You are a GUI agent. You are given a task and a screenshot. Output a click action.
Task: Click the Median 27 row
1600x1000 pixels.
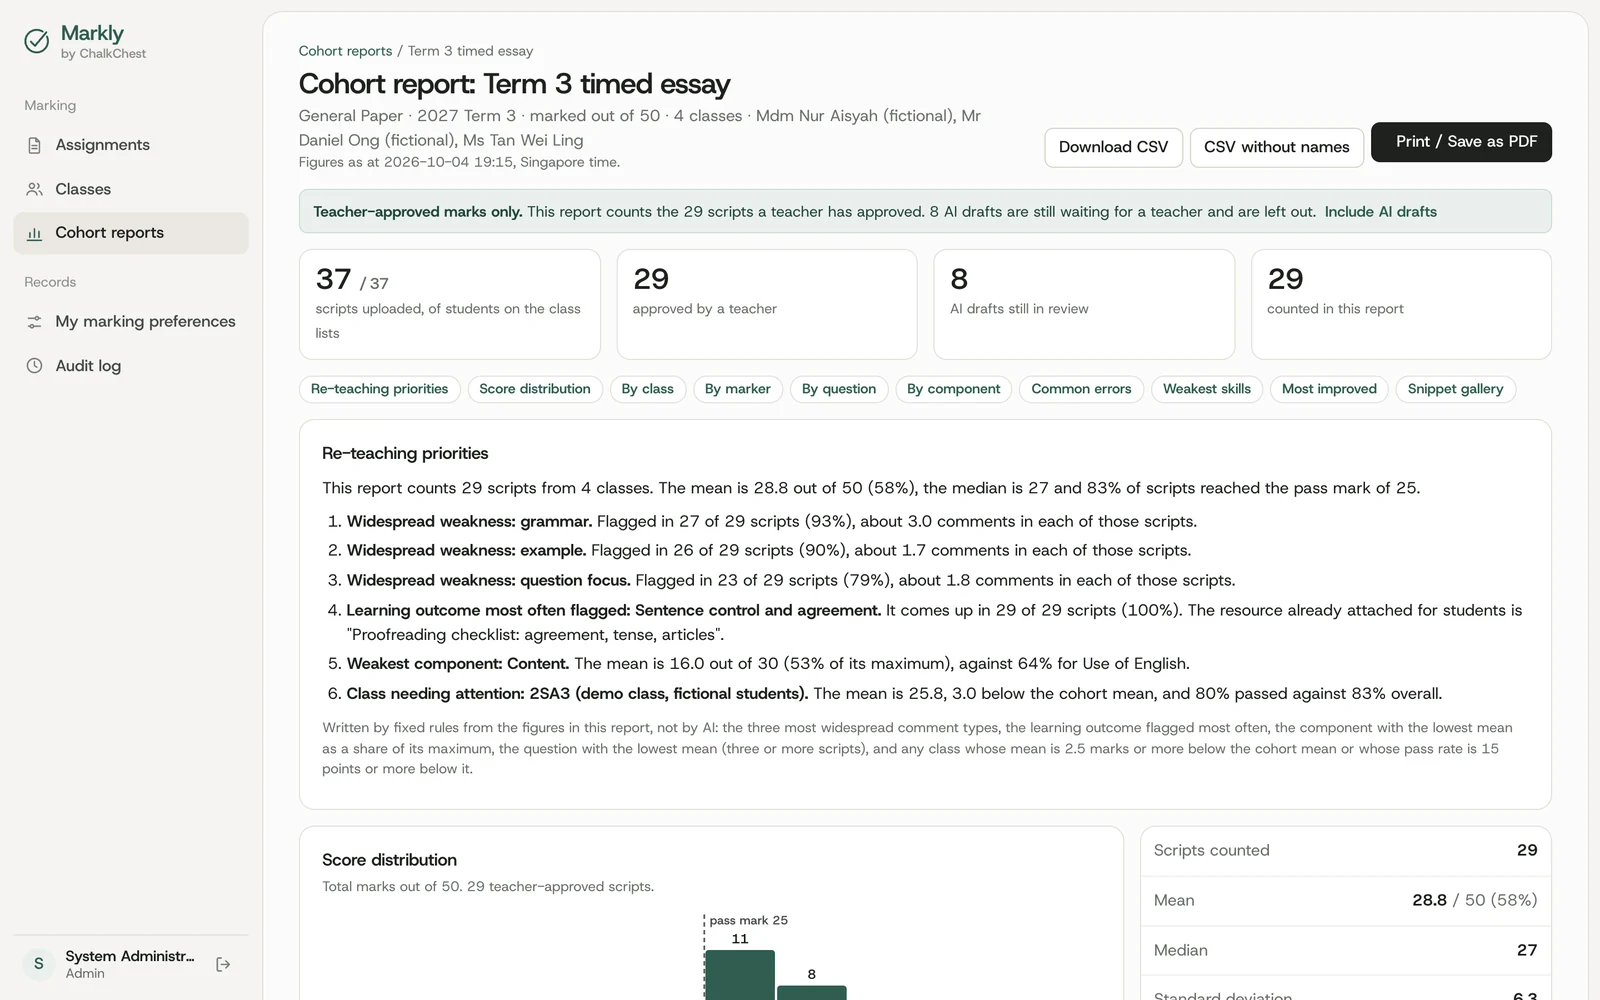(x=1345, y=951)
